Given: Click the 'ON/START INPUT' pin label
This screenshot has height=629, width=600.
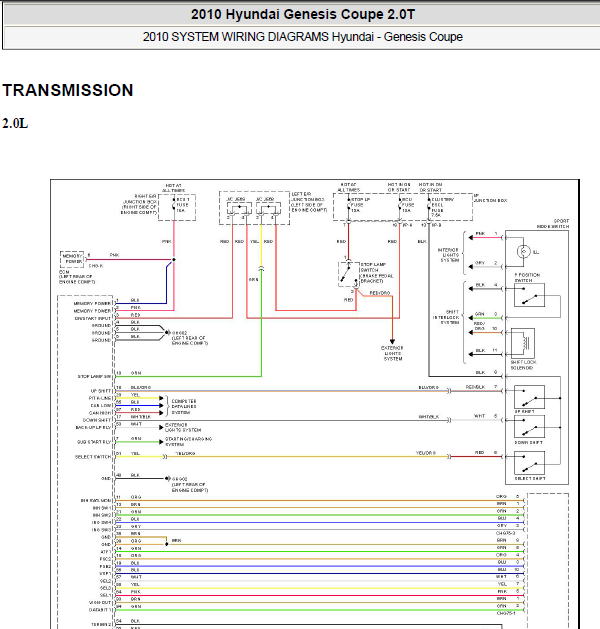Looking at the screenshot, I should point(93,319).
